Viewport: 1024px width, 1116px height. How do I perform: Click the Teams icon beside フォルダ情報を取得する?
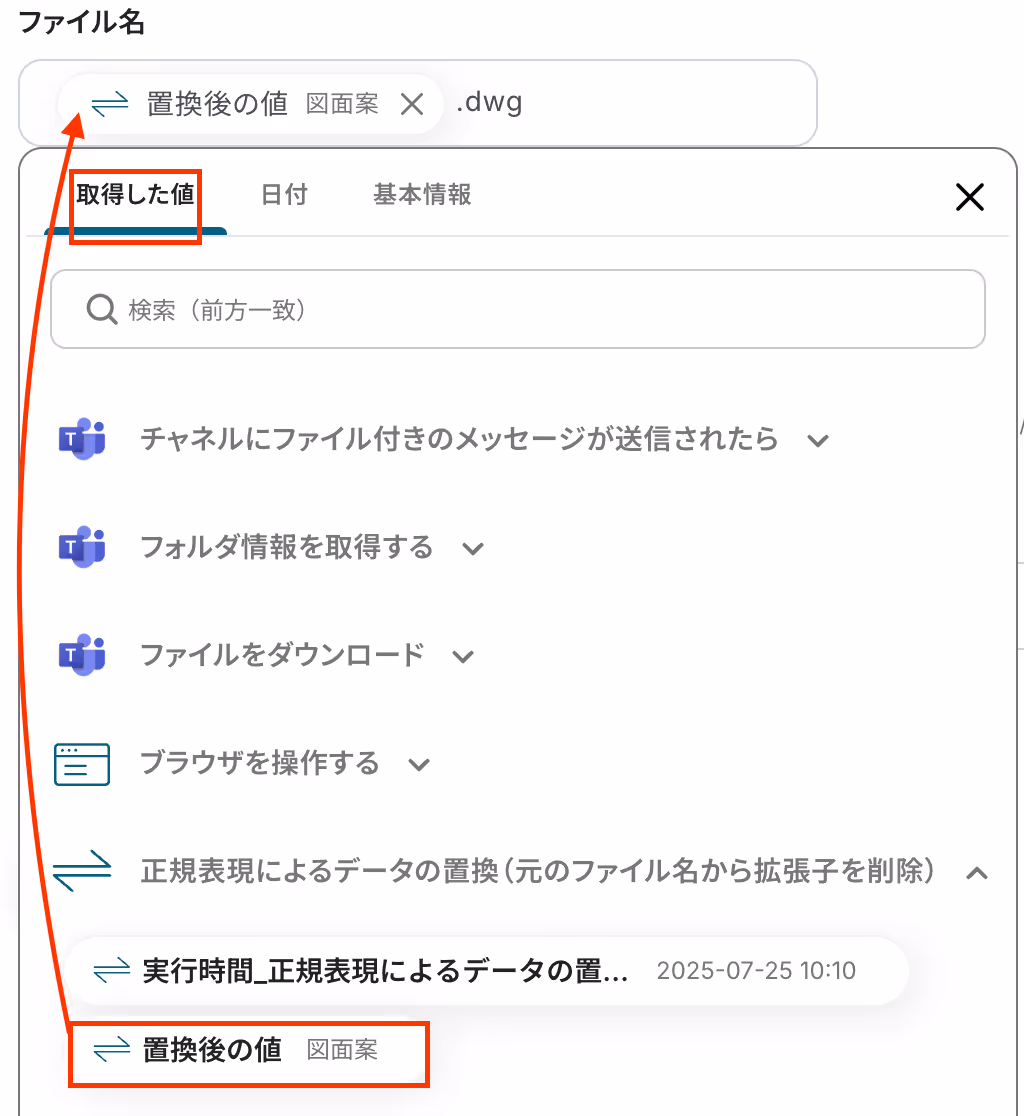click(x=82, y=547)
